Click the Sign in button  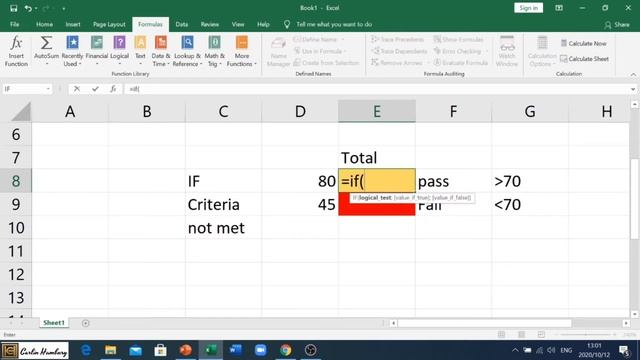point(528,8)
